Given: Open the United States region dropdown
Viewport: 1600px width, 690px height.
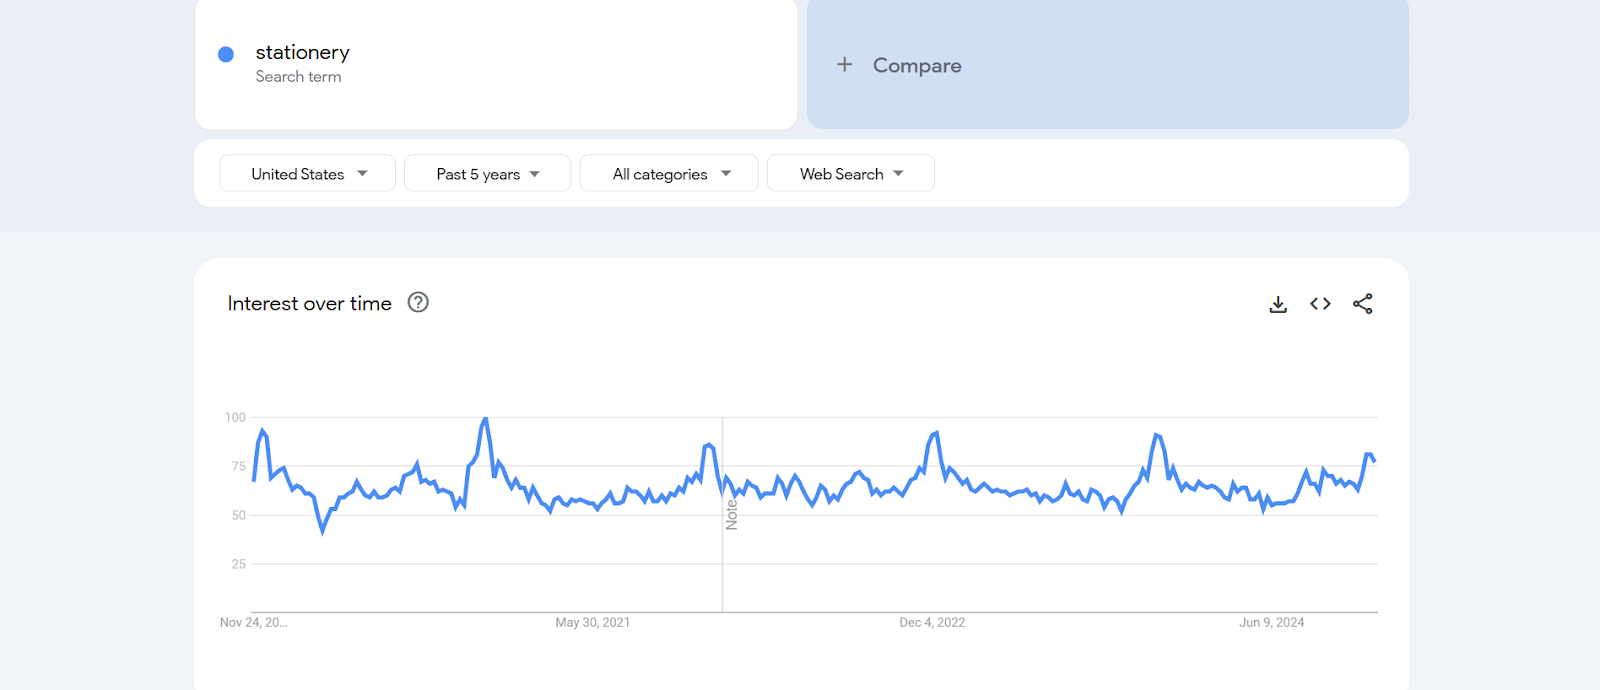Looking at the screenshot, I should pyautogui.click(x=308, y=173).
